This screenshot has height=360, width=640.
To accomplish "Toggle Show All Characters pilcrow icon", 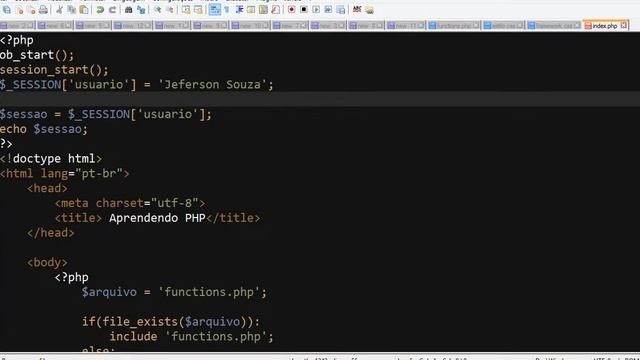I will coord(227,10).
